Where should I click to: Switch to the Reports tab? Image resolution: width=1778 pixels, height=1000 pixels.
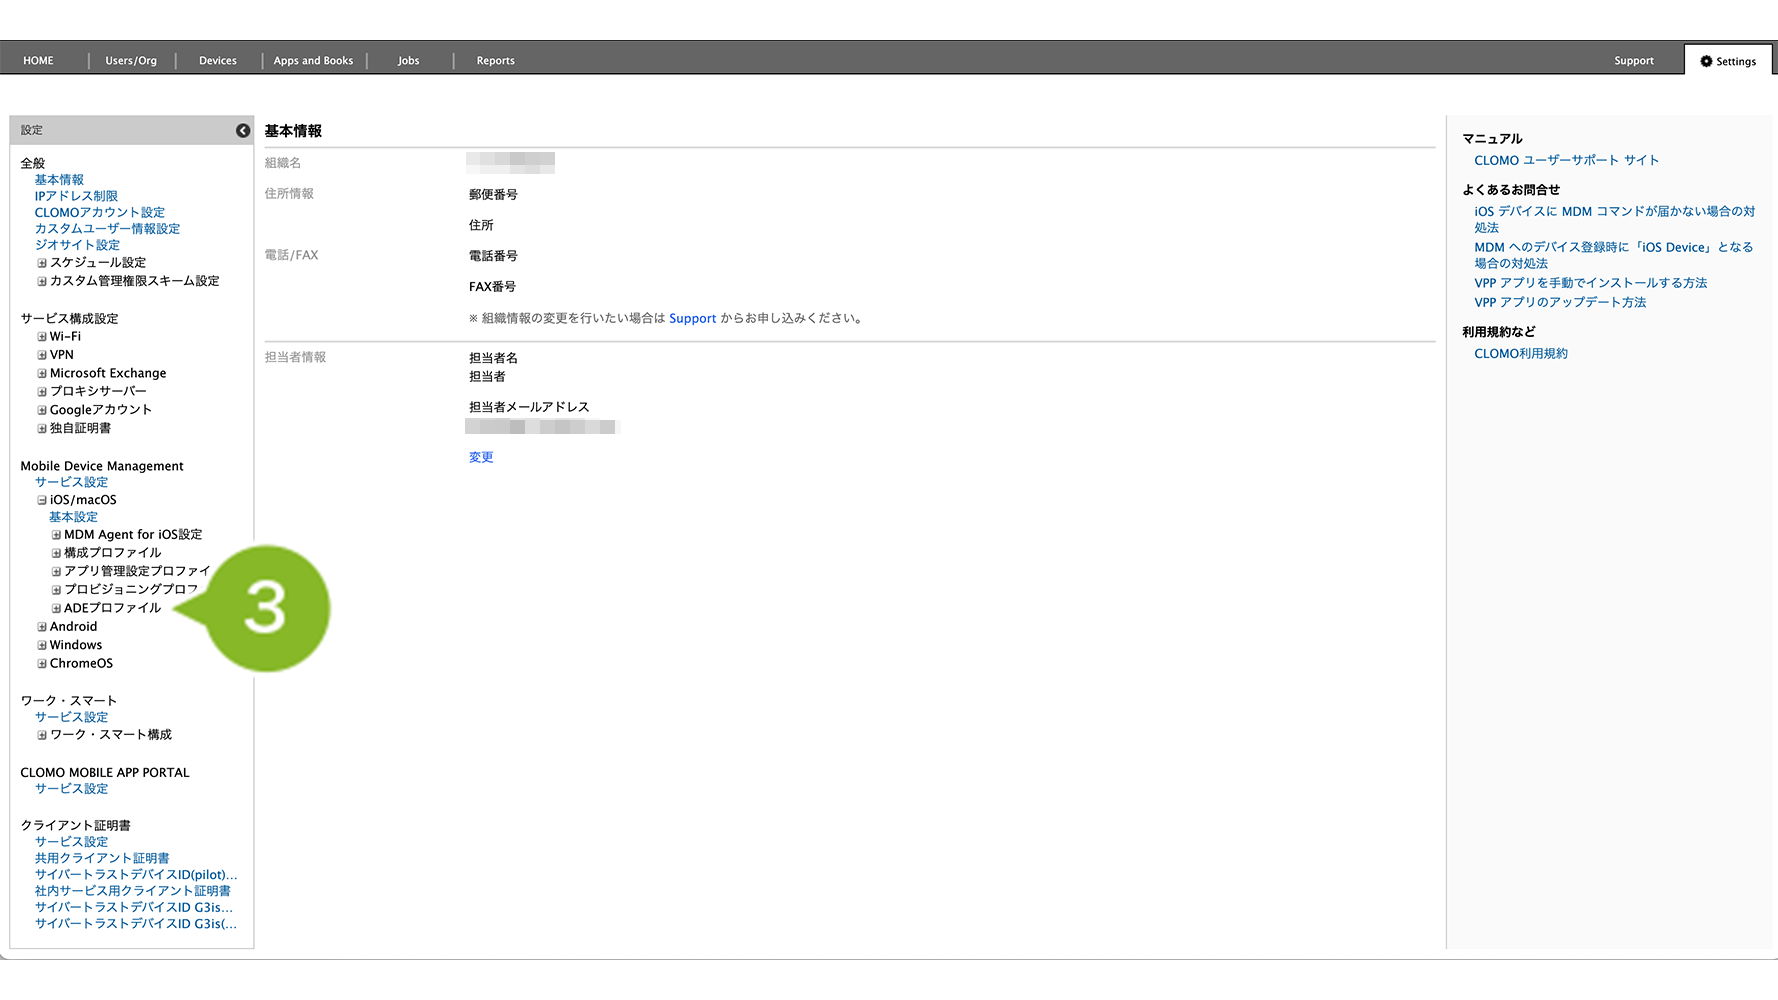[495, 61]
